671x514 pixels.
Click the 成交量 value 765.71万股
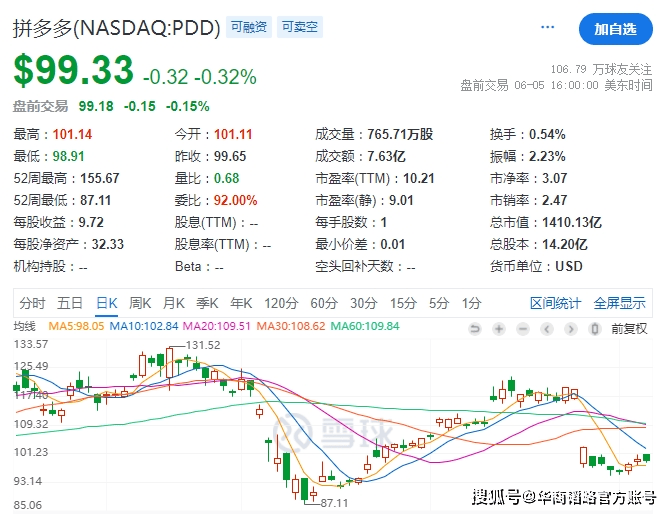point(400,134)
